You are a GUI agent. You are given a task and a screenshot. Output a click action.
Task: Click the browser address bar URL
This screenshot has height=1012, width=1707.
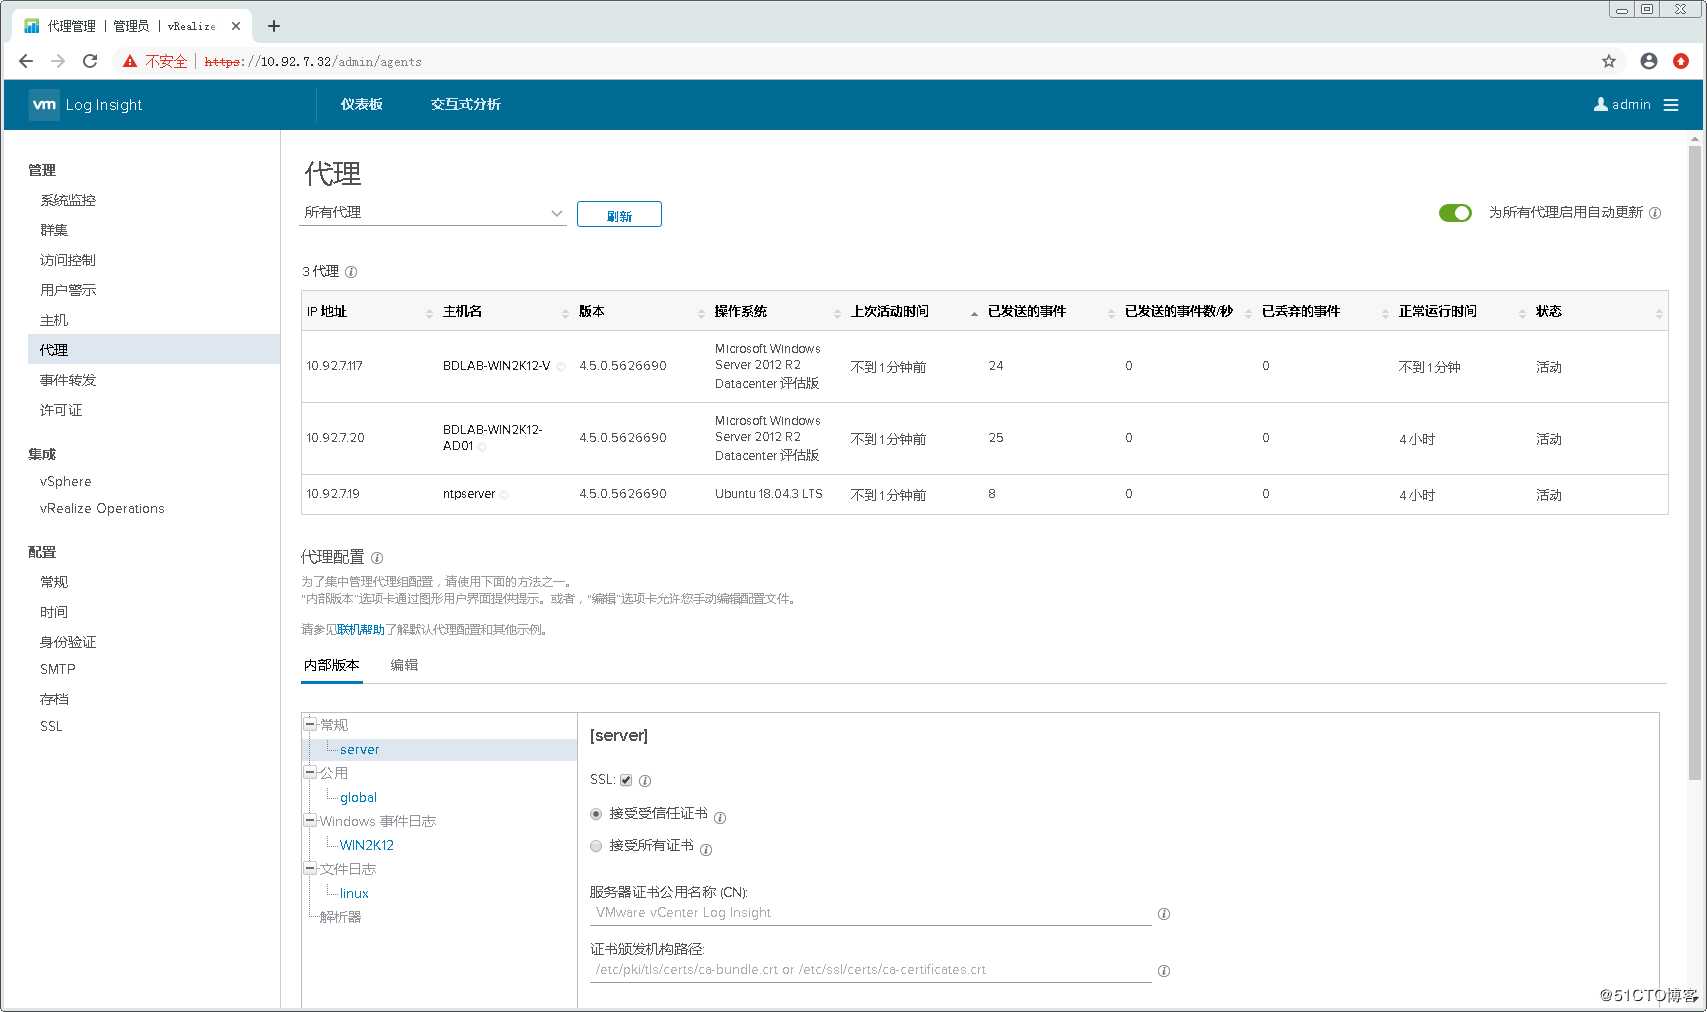313,62
